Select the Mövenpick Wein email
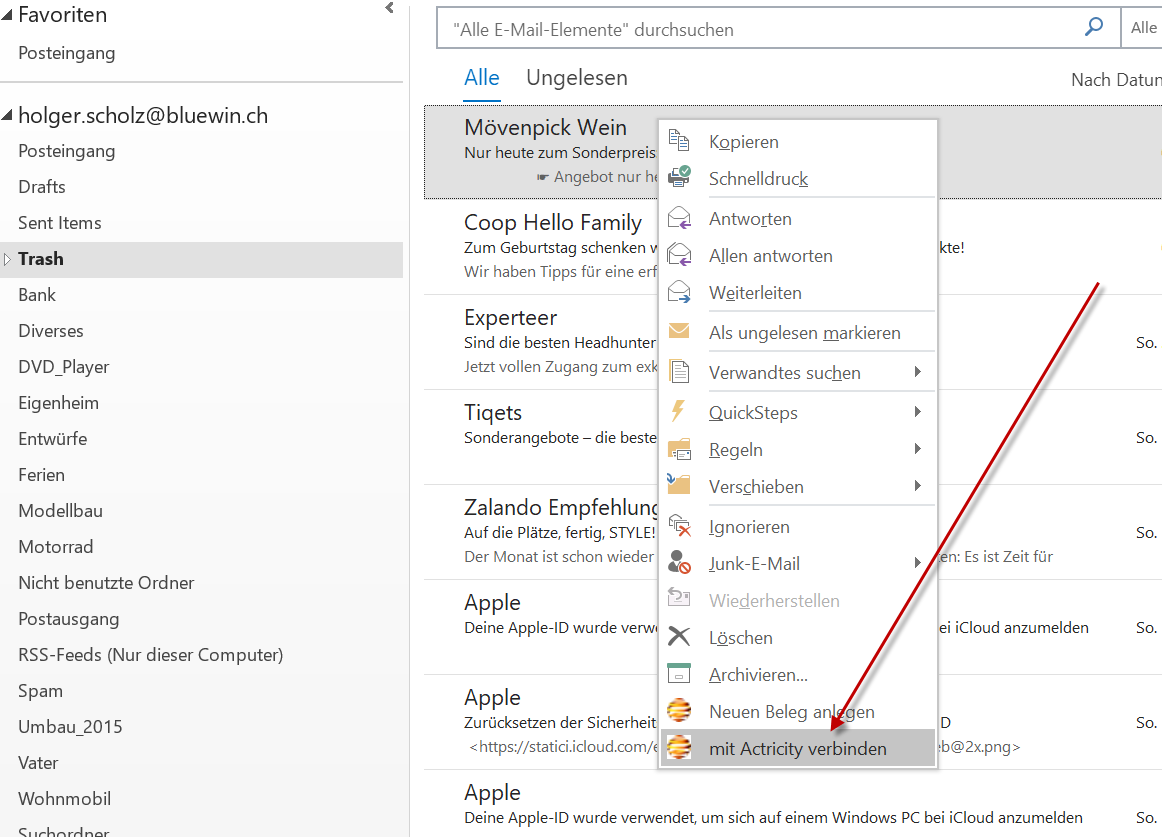1162x837 pixels. 541,152
